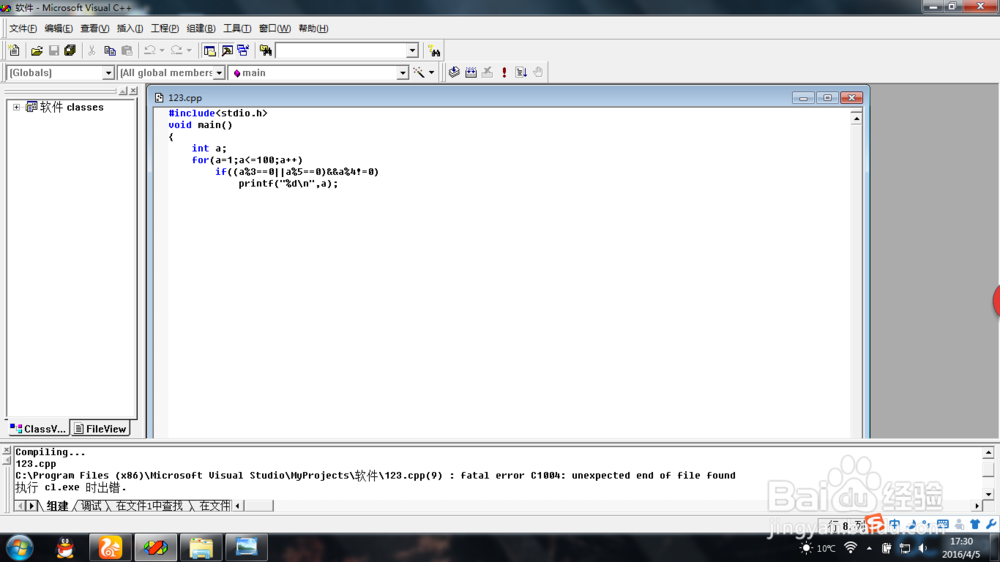Undo the last edit via toolbar
Screen dimensions: 1000x562
pos(150,50)
